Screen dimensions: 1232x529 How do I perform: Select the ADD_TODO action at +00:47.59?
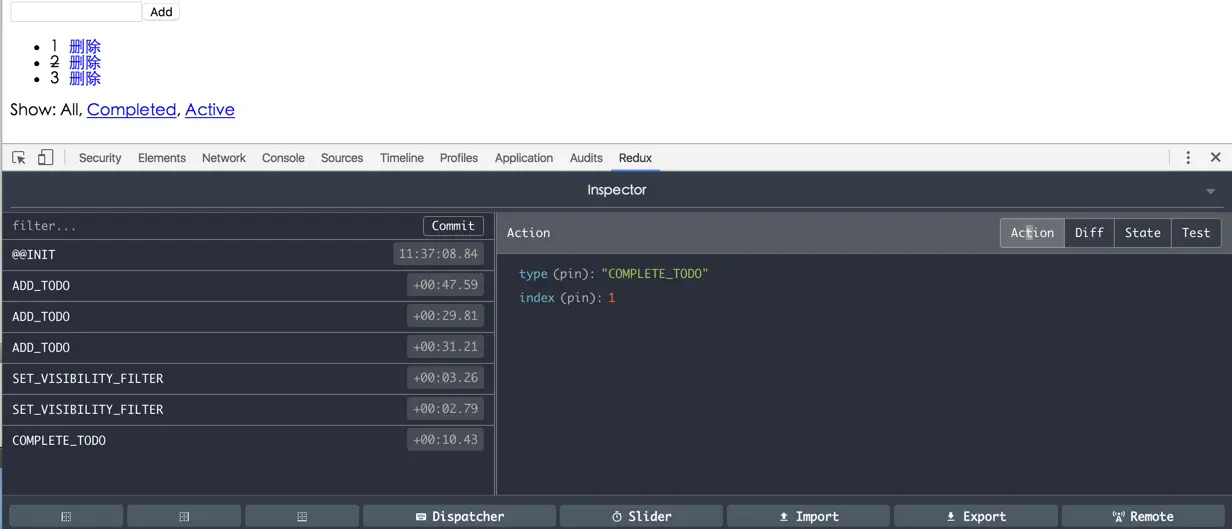248,286
